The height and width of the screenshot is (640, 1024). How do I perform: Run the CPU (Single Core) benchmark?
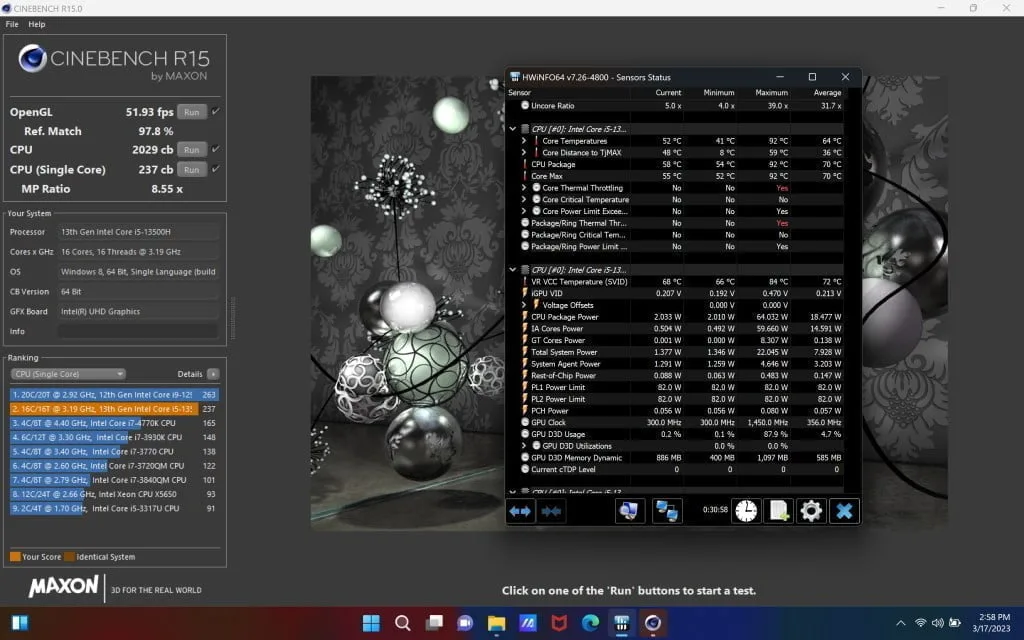point(192,169)
